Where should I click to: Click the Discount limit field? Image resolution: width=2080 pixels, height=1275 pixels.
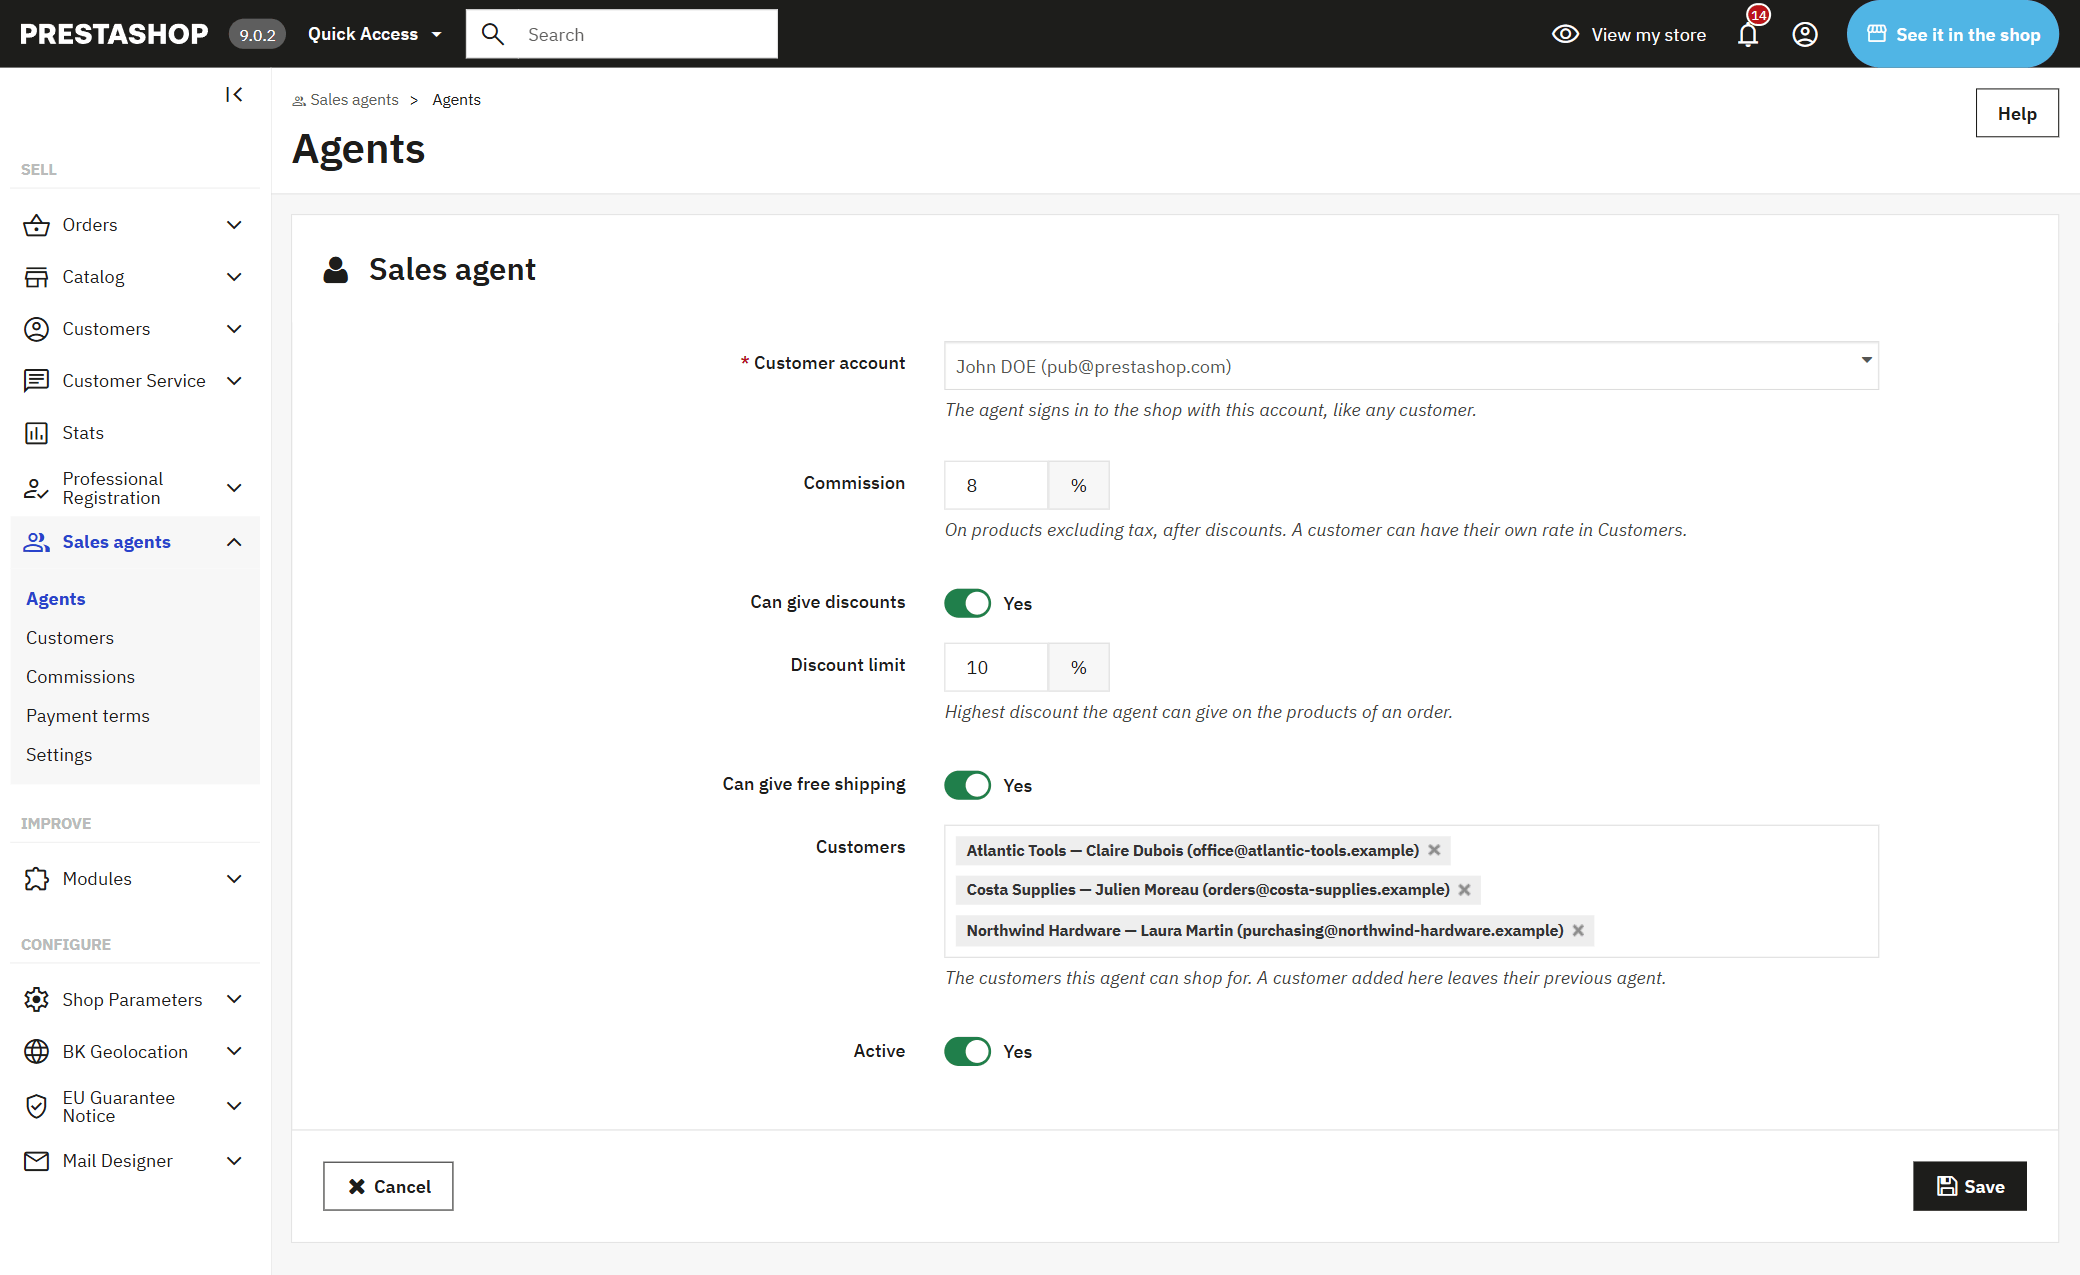coord(996,667)
